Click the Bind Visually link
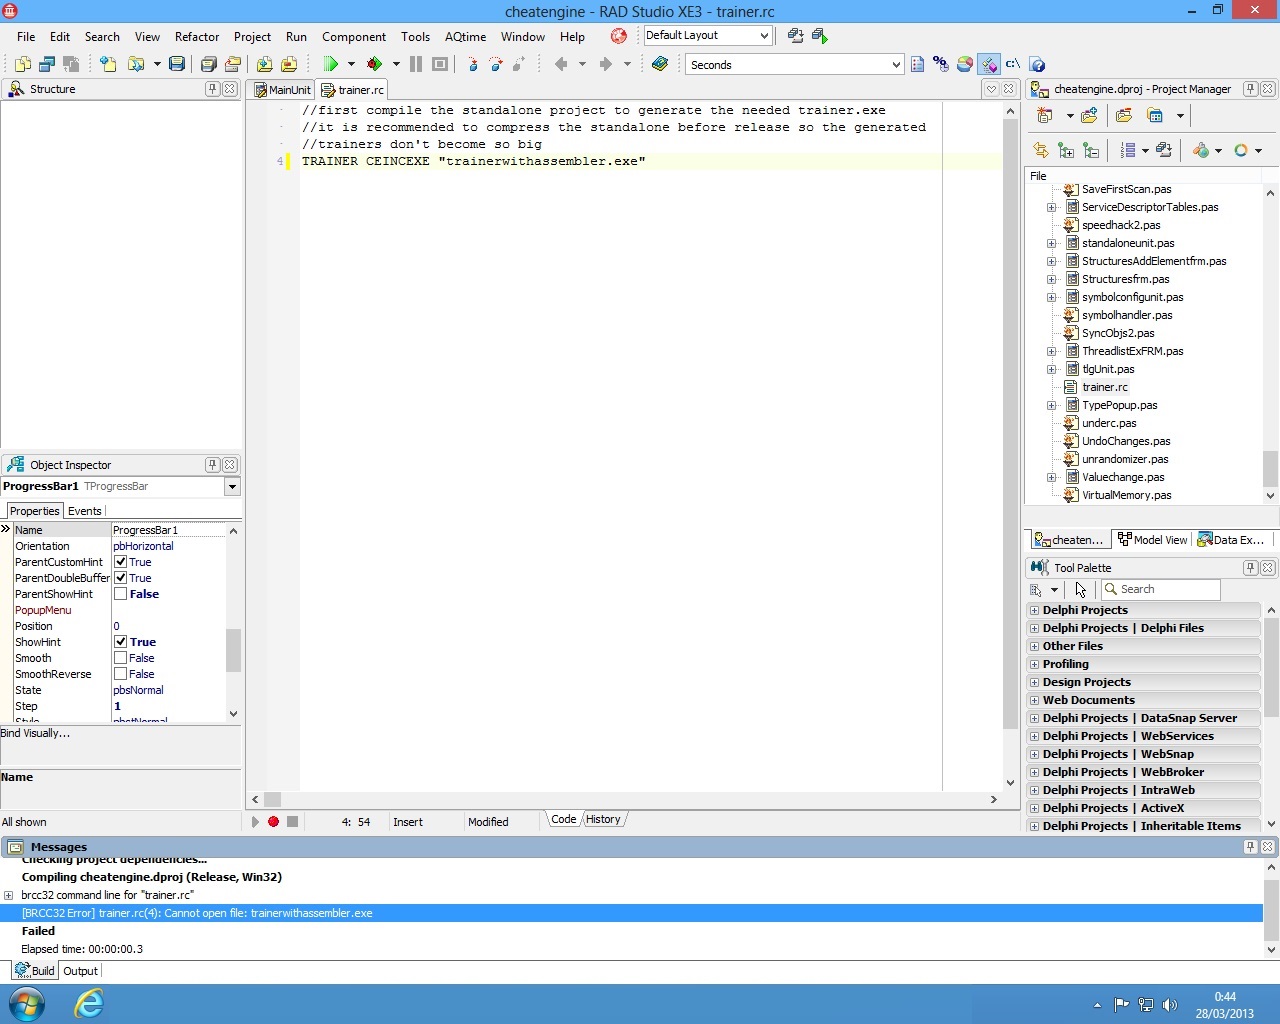 coord(36,733)
